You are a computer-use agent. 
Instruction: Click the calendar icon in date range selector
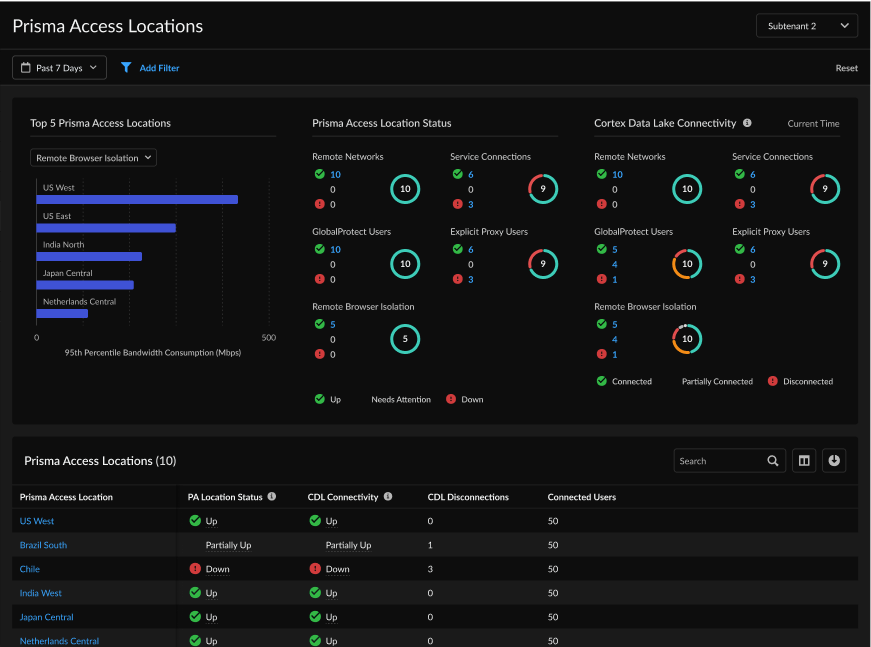[25, 68]
